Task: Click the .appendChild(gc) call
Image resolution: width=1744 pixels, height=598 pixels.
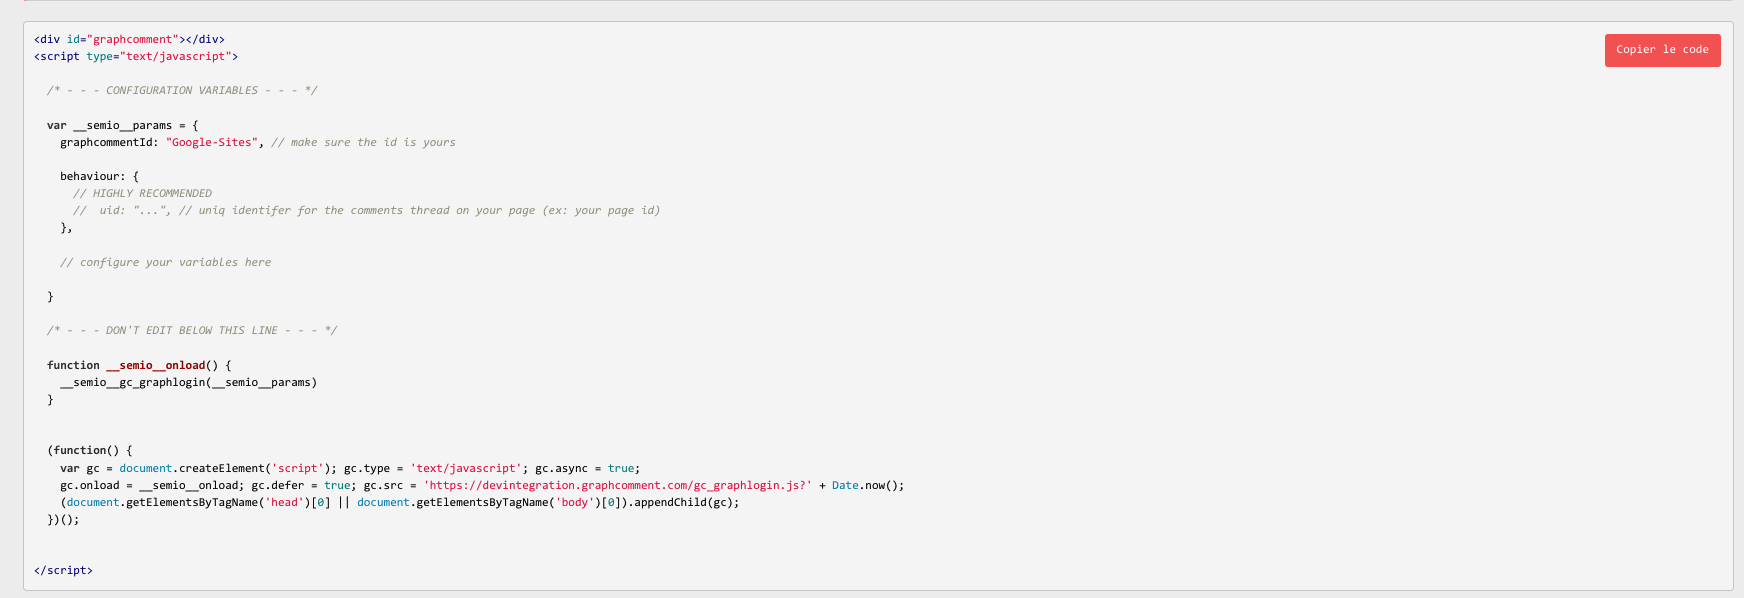Action: (683, 502)
